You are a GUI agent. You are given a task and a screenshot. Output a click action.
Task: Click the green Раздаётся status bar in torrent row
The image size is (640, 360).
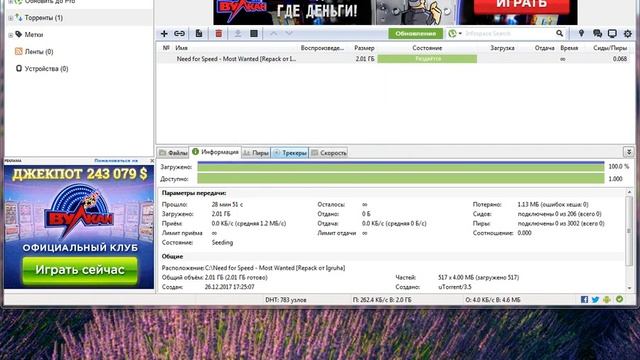click(427, 59)
